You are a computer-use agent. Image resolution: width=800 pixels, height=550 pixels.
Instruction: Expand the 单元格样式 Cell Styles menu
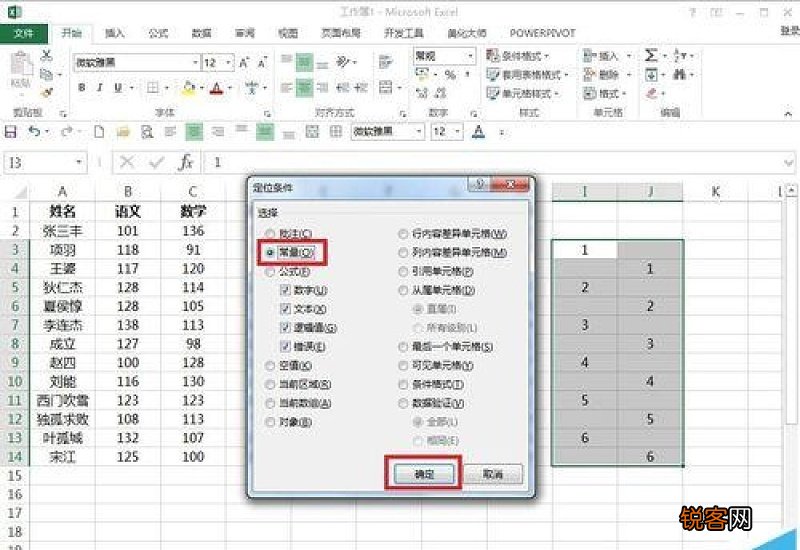point(523,93)
